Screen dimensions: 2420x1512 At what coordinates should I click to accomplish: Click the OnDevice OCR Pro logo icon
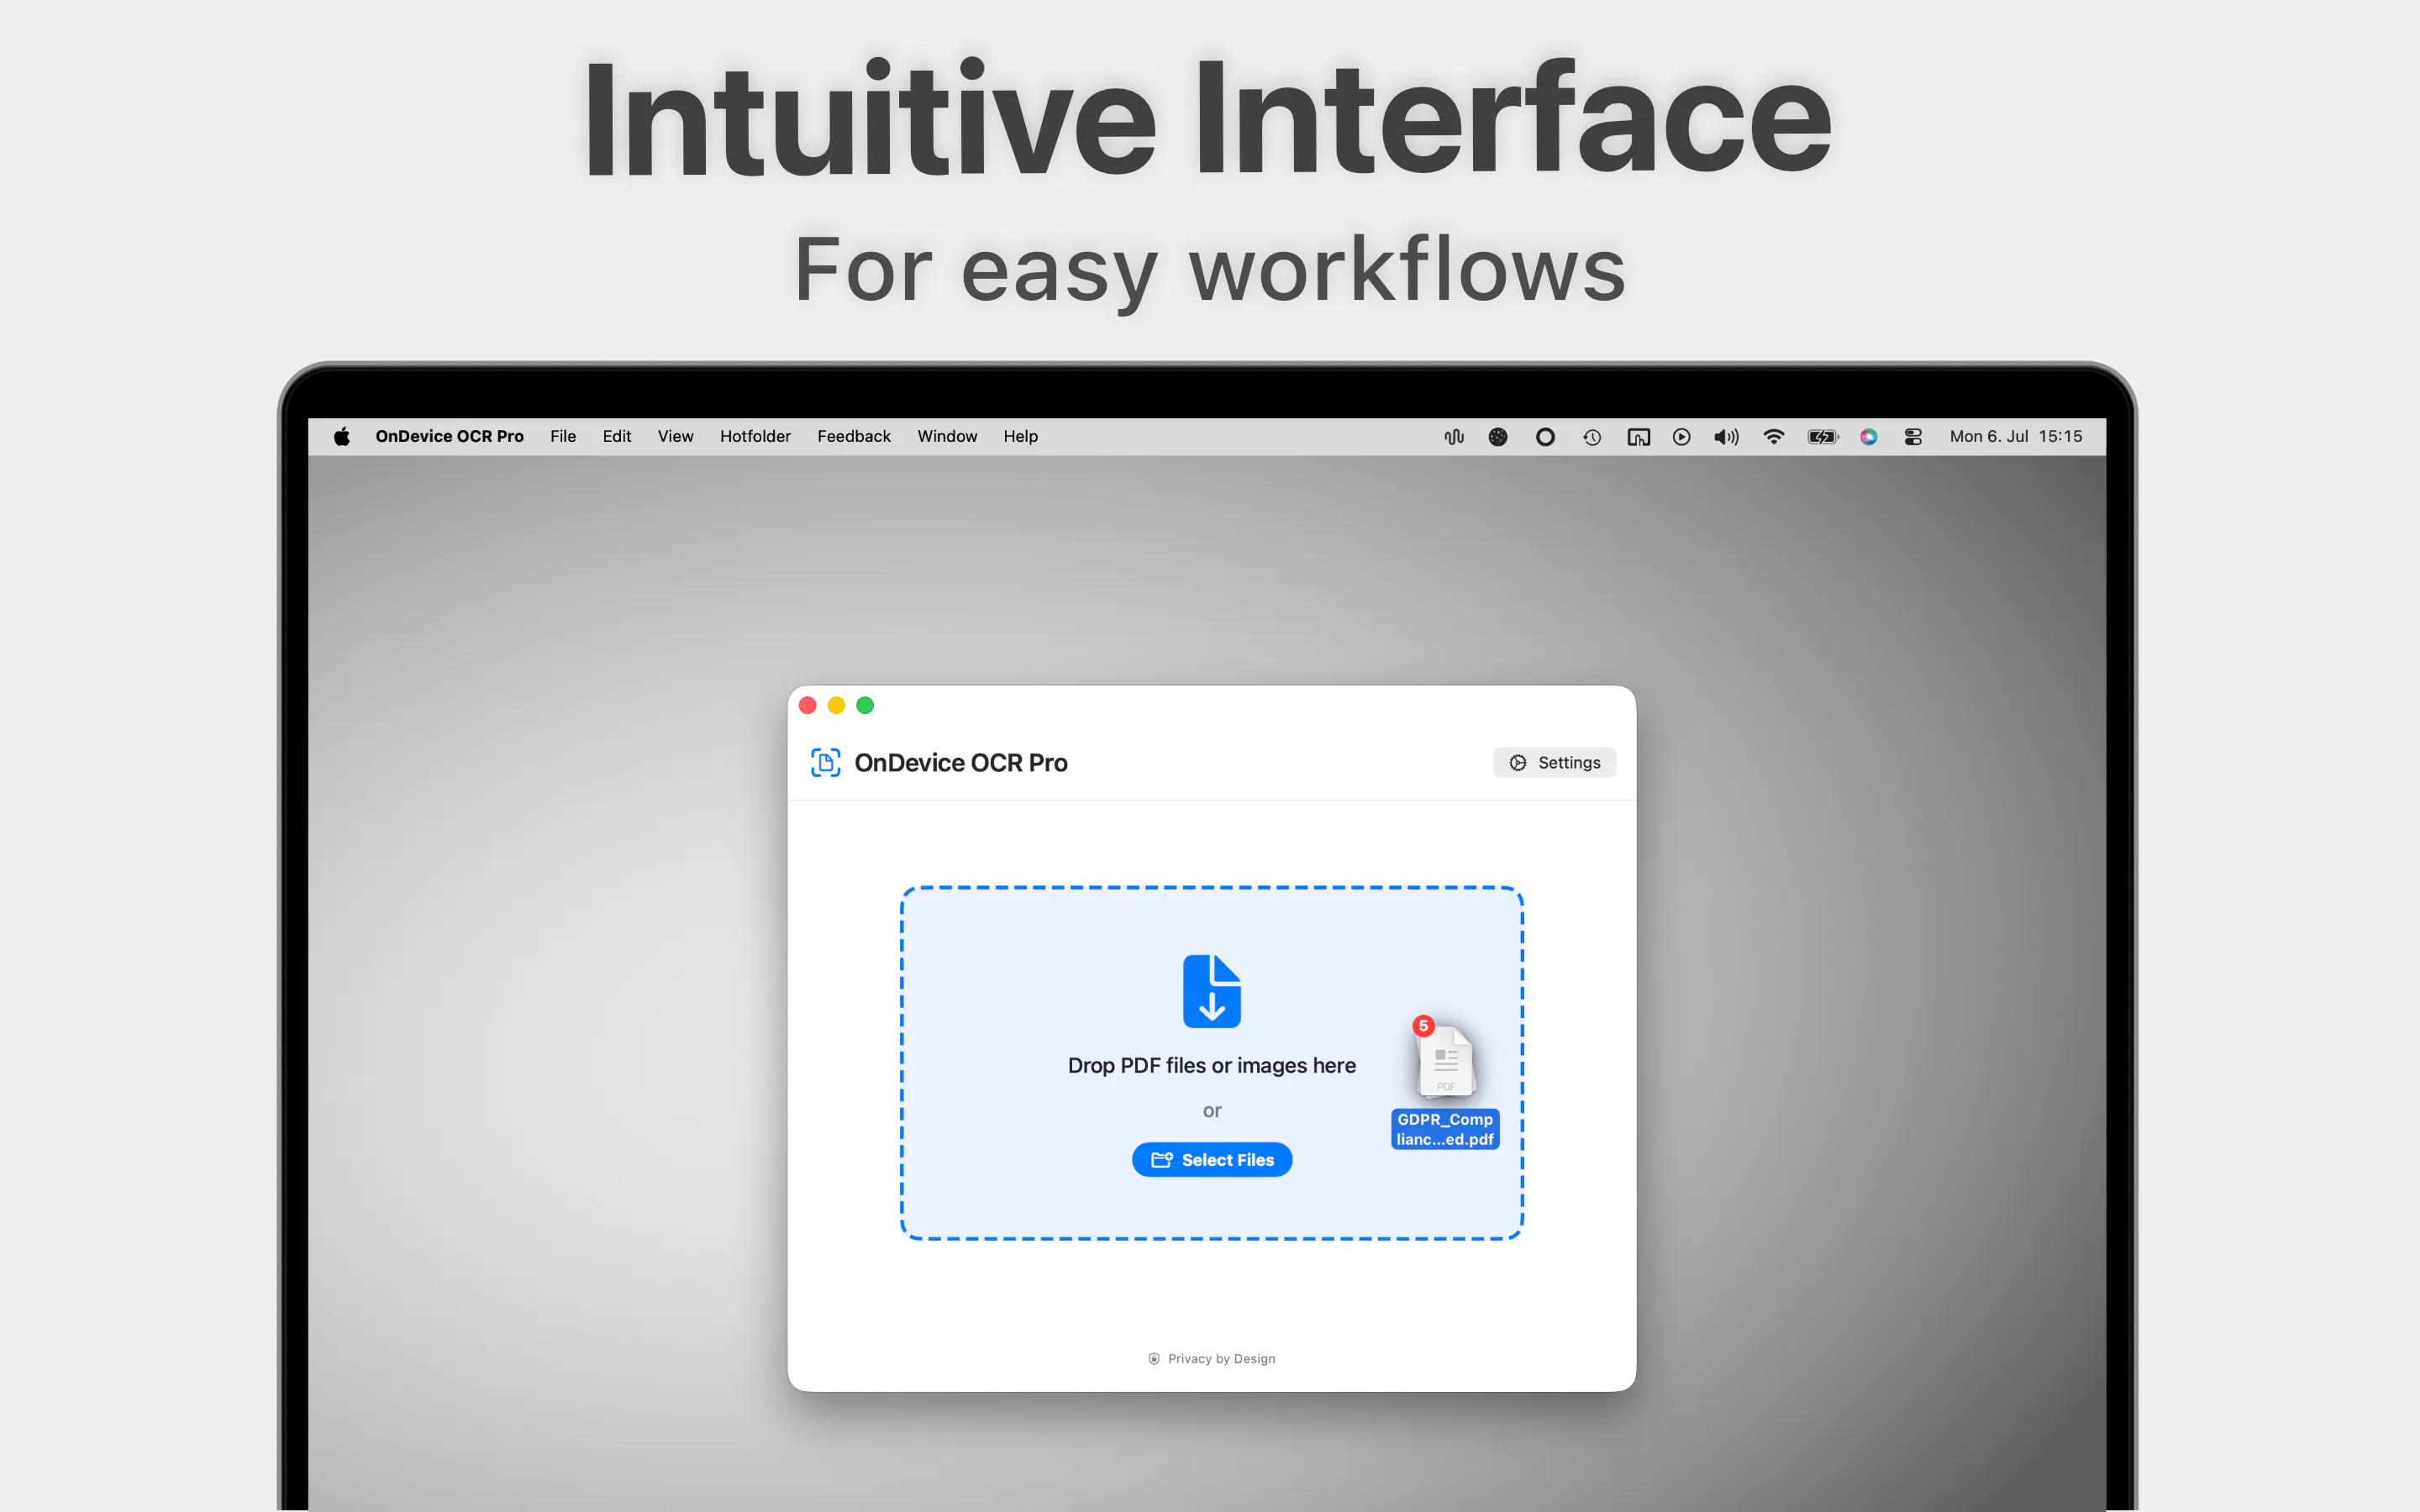click(825, 763)
